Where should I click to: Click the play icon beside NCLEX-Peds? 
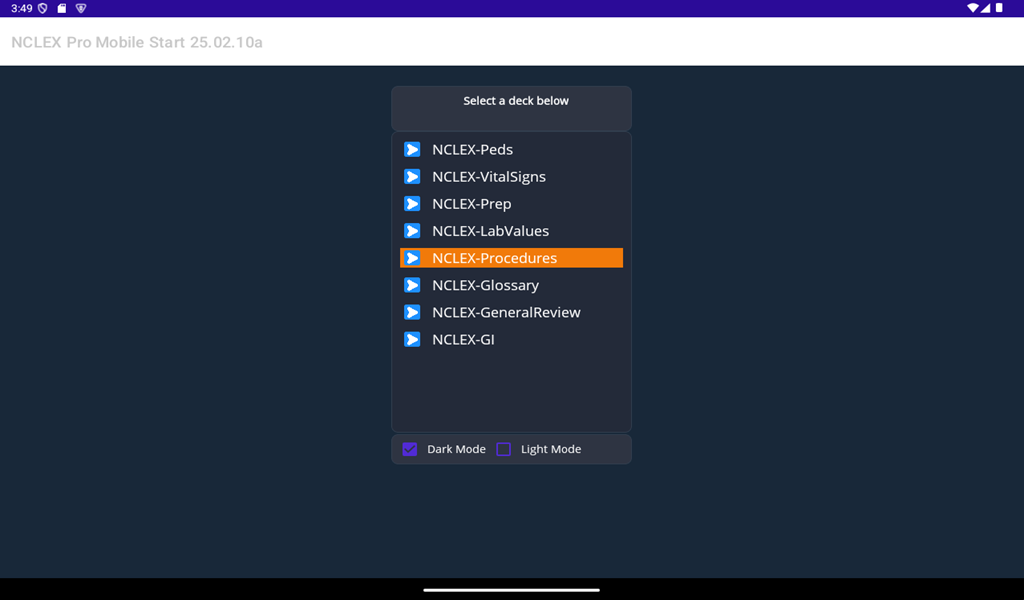pyautogui.click(x=412, y=150)
